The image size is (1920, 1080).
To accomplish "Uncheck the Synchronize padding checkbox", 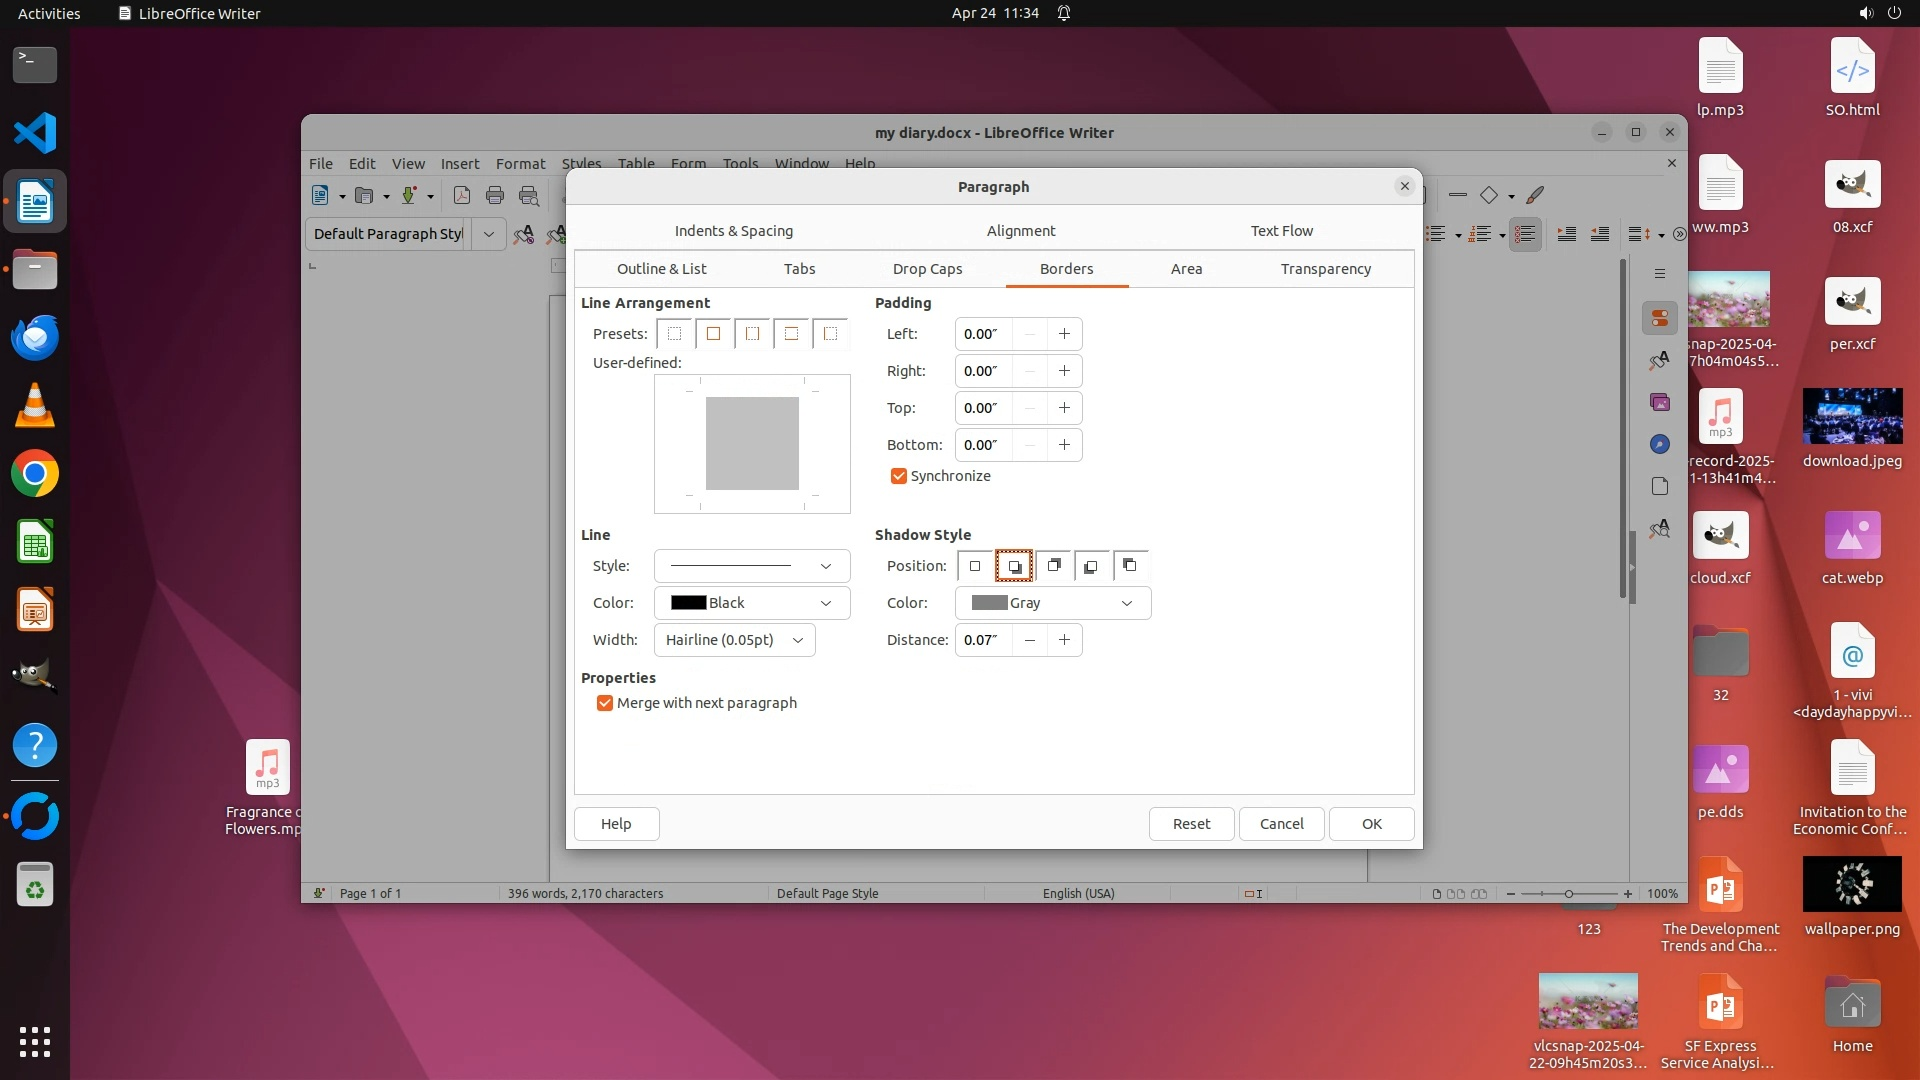I will (x=899, y=476).
